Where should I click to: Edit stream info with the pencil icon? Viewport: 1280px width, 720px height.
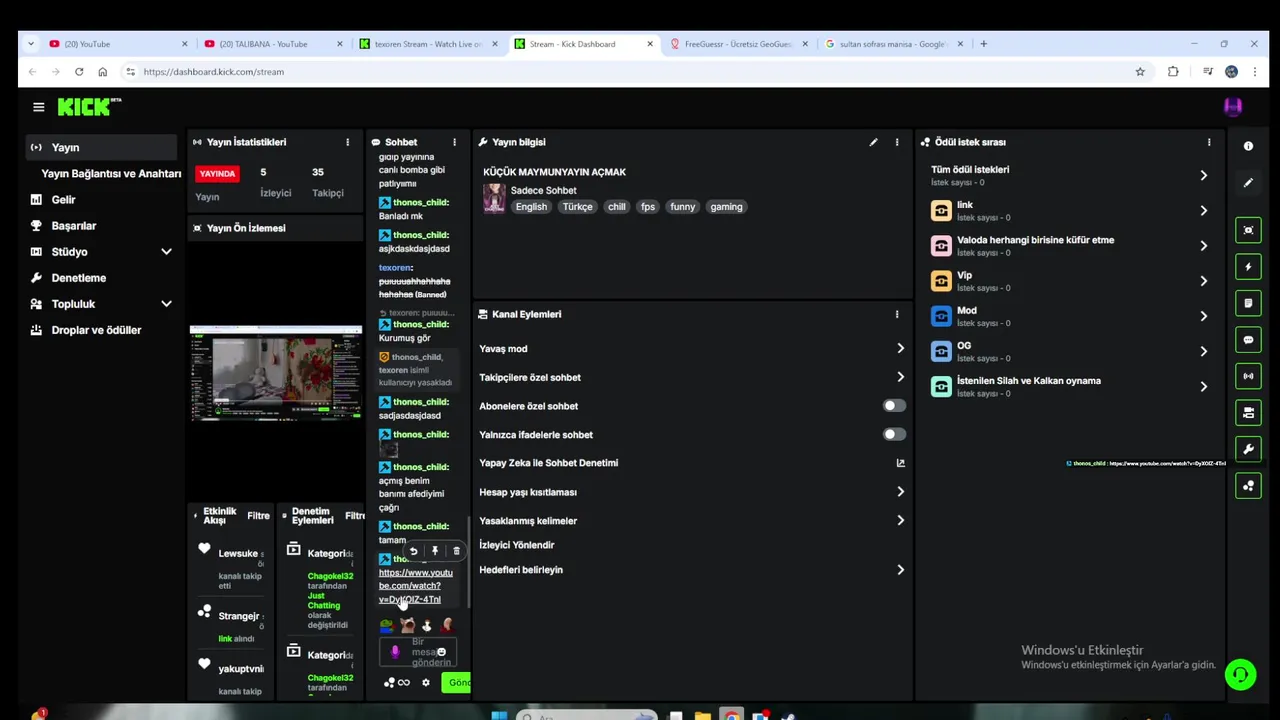[x=873, y=142]
